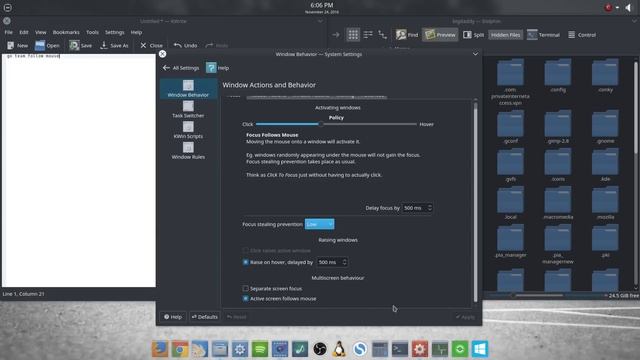Click the 6:06 PM clock in top panel
The height and width of the screenshot is (360, 640).
(x=322, y=5)
